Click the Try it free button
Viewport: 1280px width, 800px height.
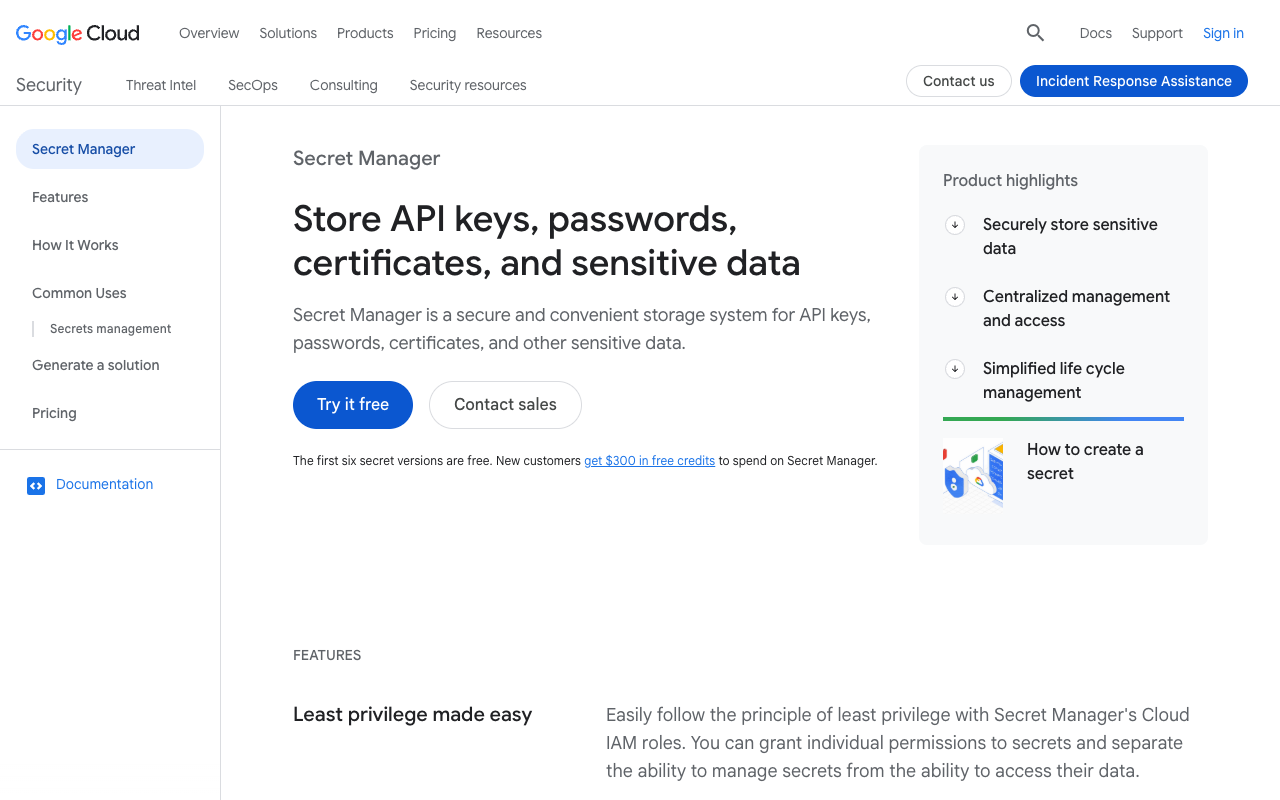tap(353, 405)
